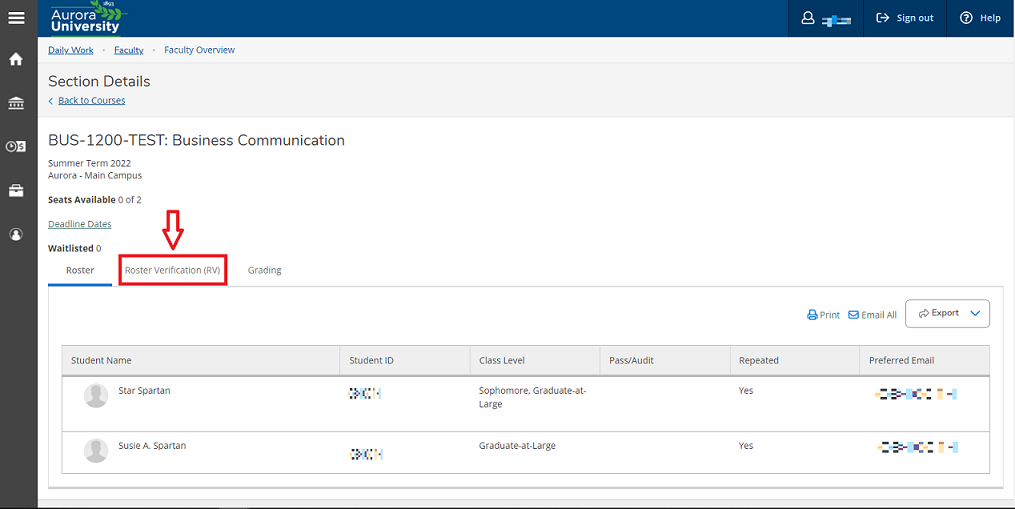This screenshot has height=509, width=1015.
Task: Click the Help question mark icon
Action: coord(966,18)
